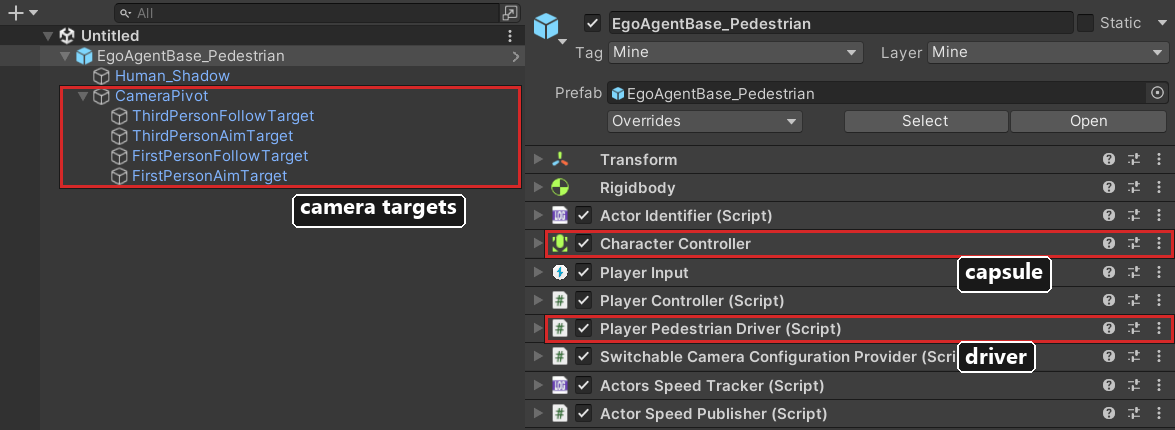Disable the Player Input checkbox
The width and height of the screenshot is (1175, 430).
pyautogui.click(x=584, y=272)
